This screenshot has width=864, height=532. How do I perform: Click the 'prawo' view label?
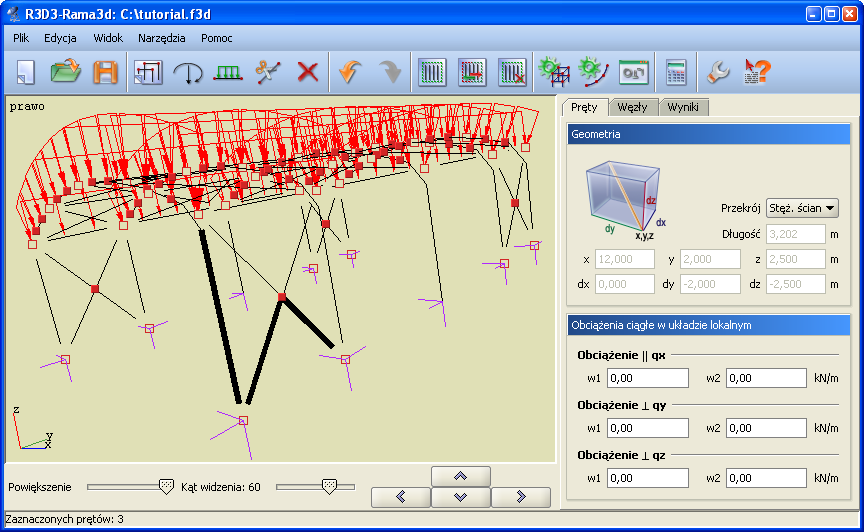point(27,106)
